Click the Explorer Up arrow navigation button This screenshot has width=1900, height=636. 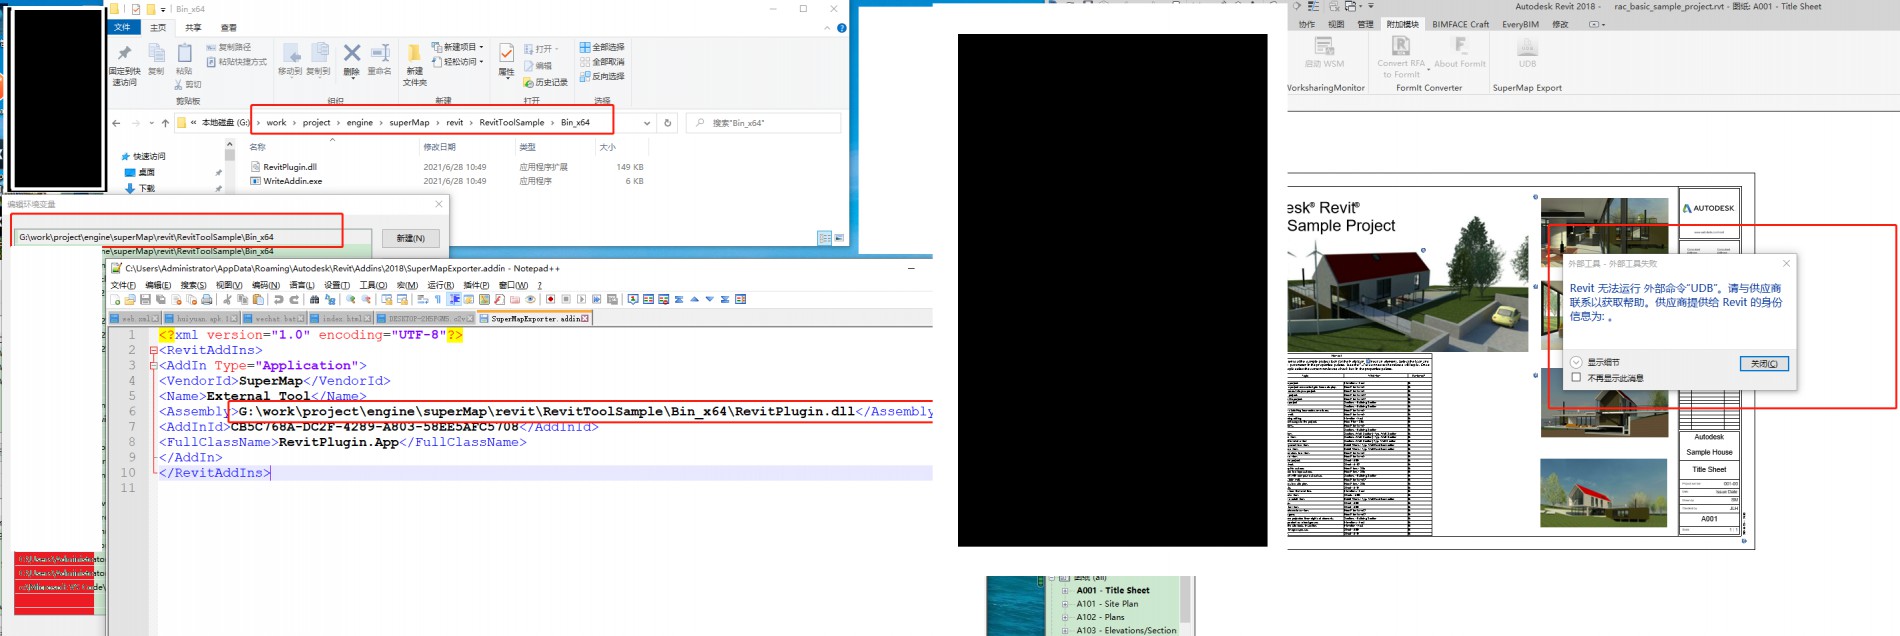pos(165,123)
